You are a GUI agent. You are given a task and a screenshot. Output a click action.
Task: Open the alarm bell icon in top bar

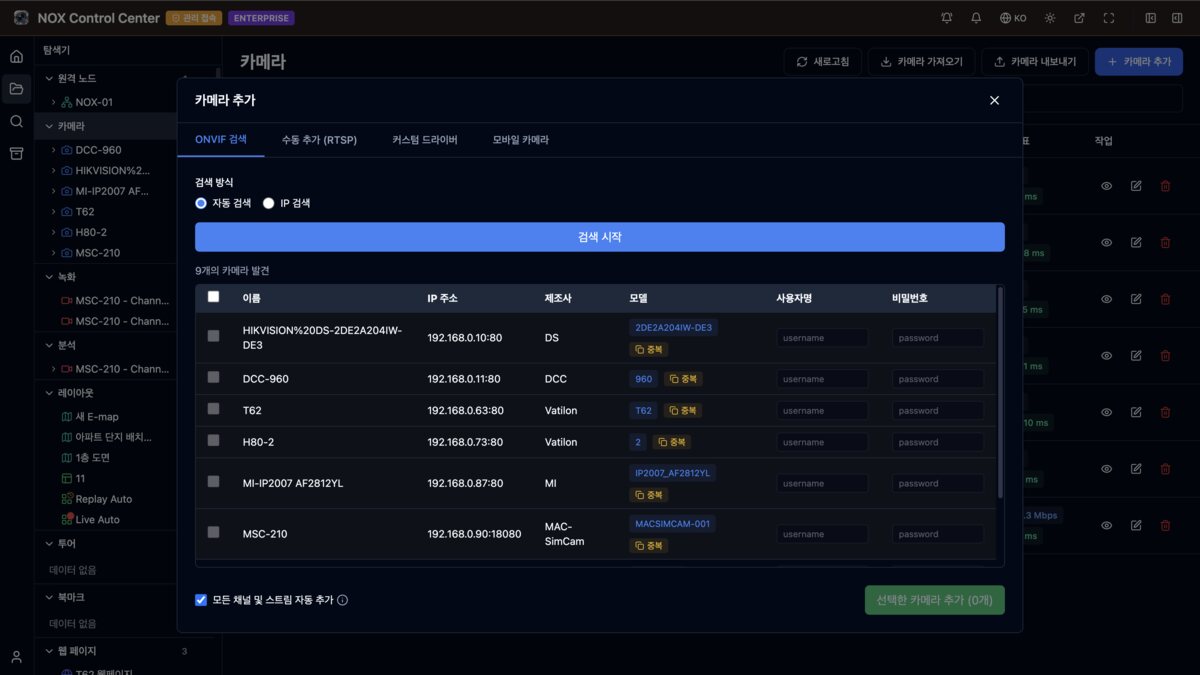(x=947, y=18)
